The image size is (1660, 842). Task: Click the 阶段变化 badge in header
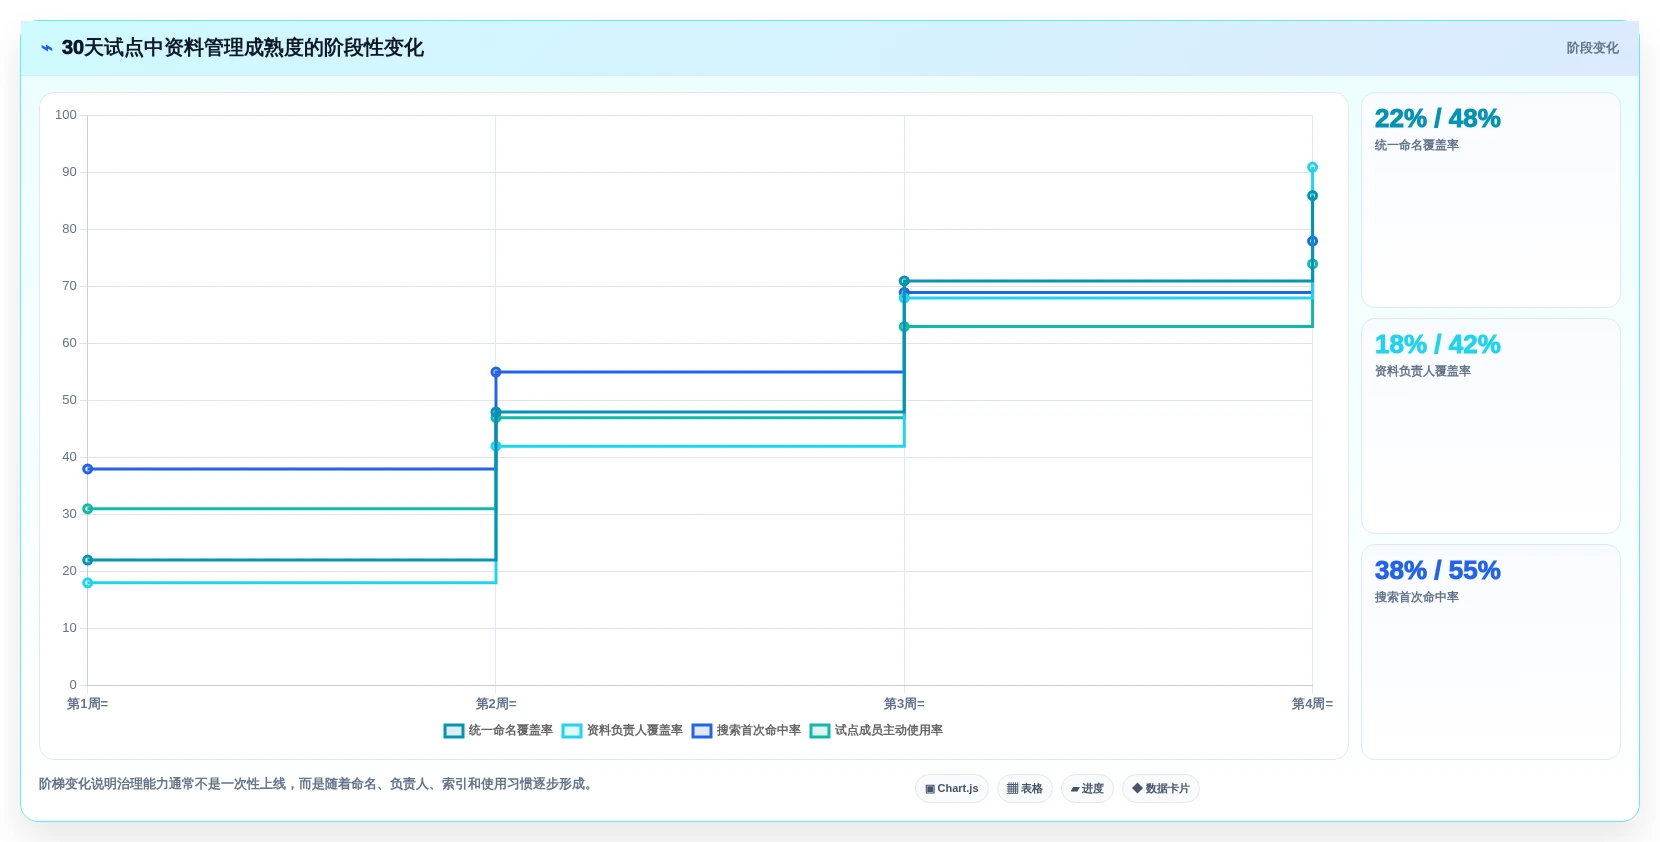[1592, 48]
